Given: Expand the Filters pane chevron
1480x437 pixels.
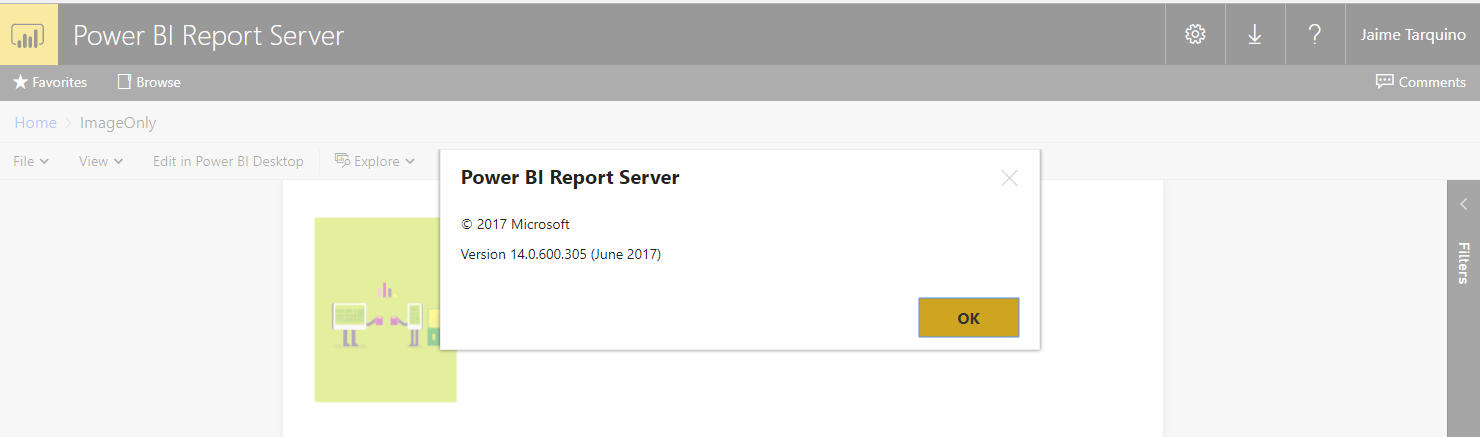Looking at the screenshot, I should 1463,204.
